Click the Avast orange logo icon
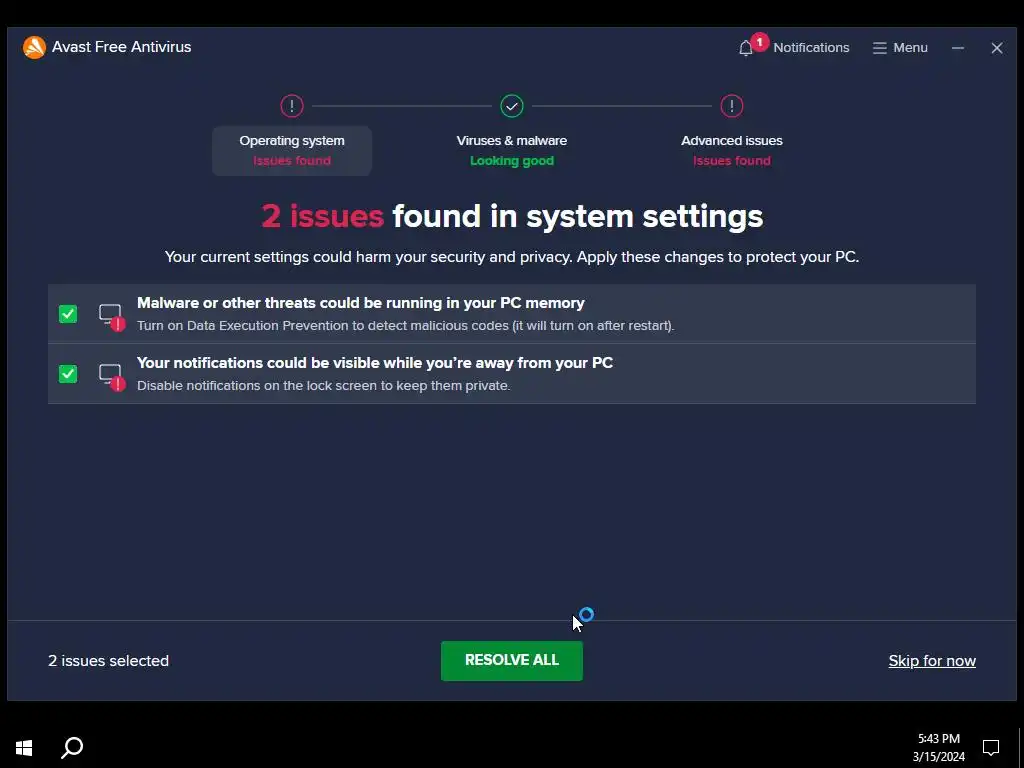Viewport: 1024px width, 768px height. [x=34, y=47]
